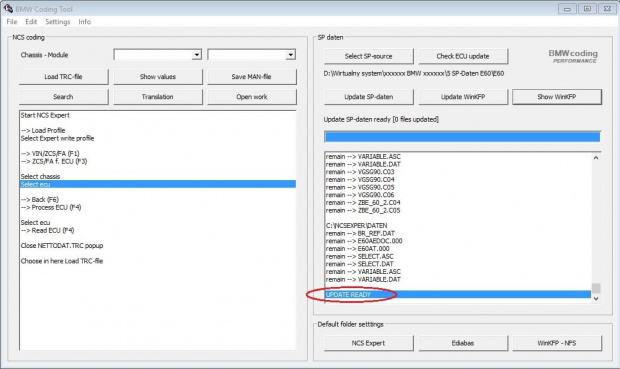The image size is (620, 369).
Task: Click the Update WinKFP button
Action: click(463, 97)
